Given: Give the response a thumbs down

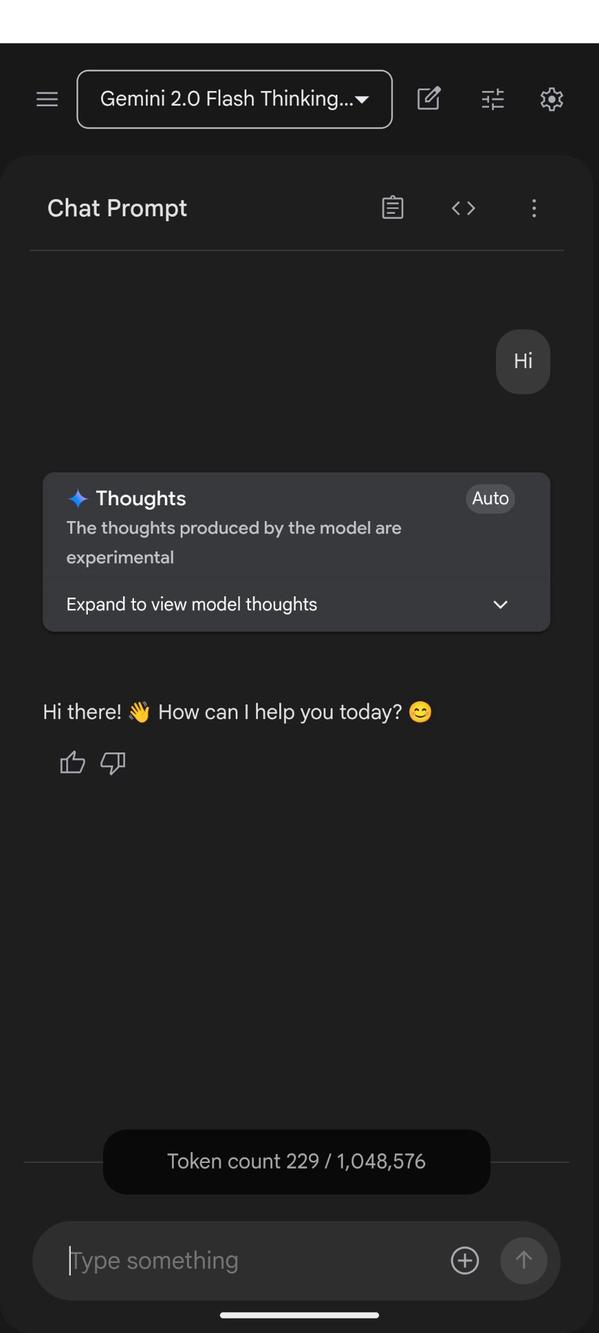Looking at the screenshot, I should coord(112,762).
